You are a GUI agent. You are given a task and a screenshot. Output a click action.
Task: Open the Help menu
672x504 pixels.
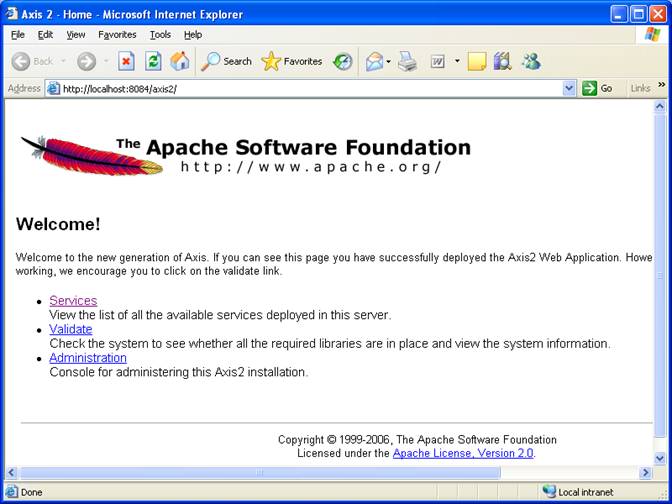(193, 35)
